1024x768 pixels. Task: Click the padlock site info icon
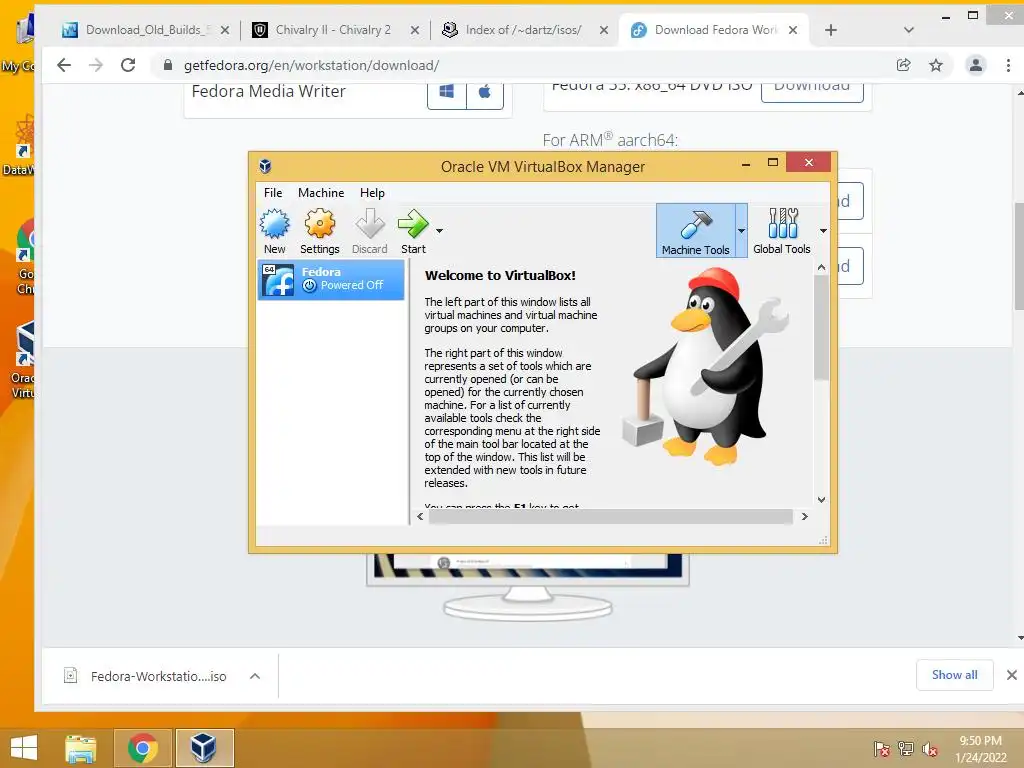[168, 65]
